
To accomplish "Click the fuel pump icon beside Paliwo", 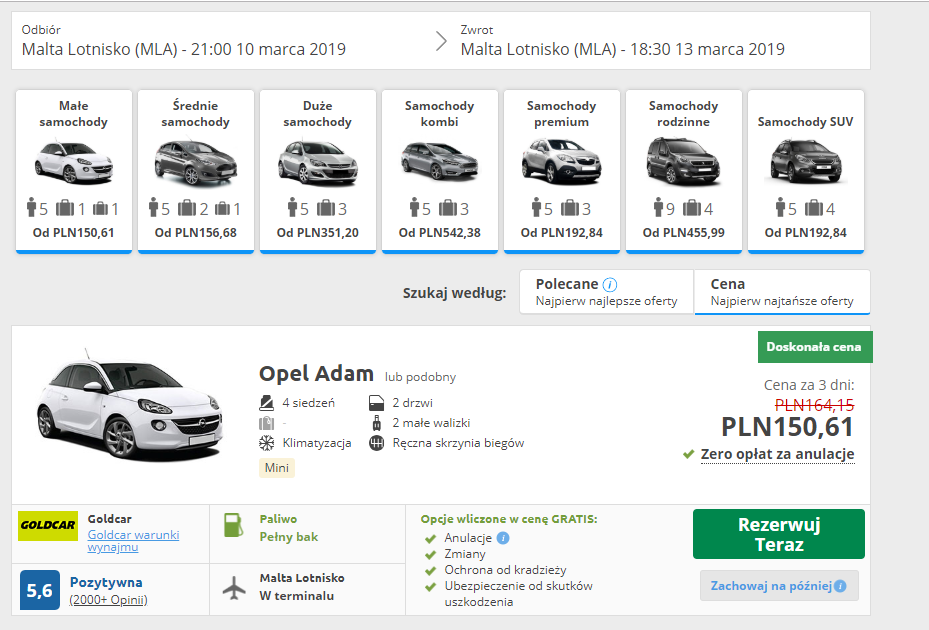I will (233, 526).
